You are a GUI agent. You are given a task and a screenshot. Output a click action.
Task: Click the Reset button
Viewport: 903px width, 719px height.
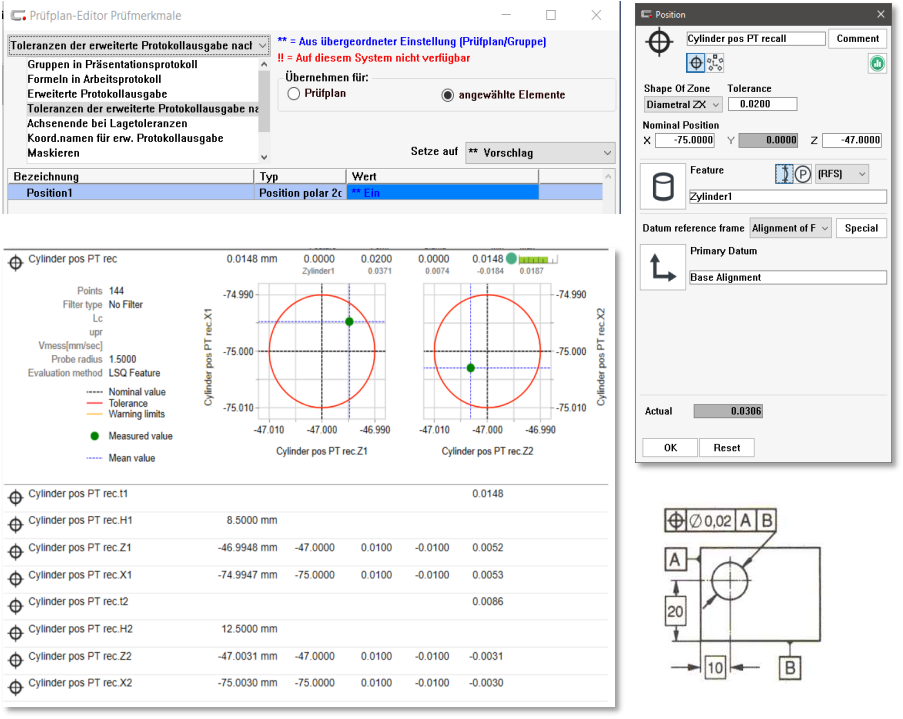coord(726,448)
